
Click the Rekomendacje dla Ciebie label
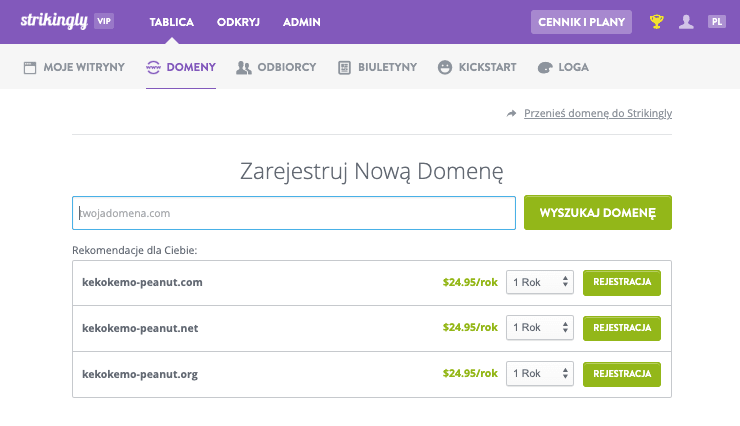(x=135, y=251)
